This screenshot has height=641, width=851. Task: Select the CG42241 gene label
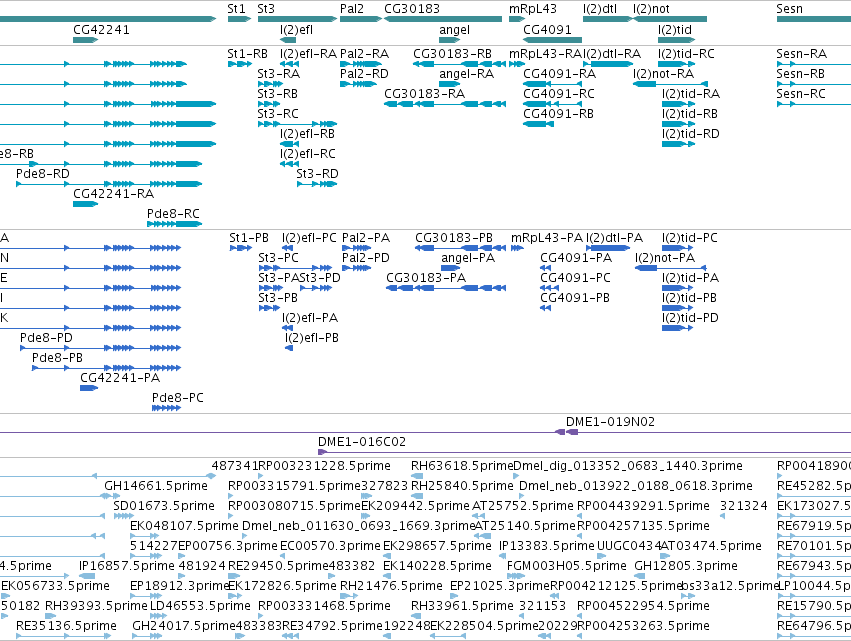coord(101,30)
